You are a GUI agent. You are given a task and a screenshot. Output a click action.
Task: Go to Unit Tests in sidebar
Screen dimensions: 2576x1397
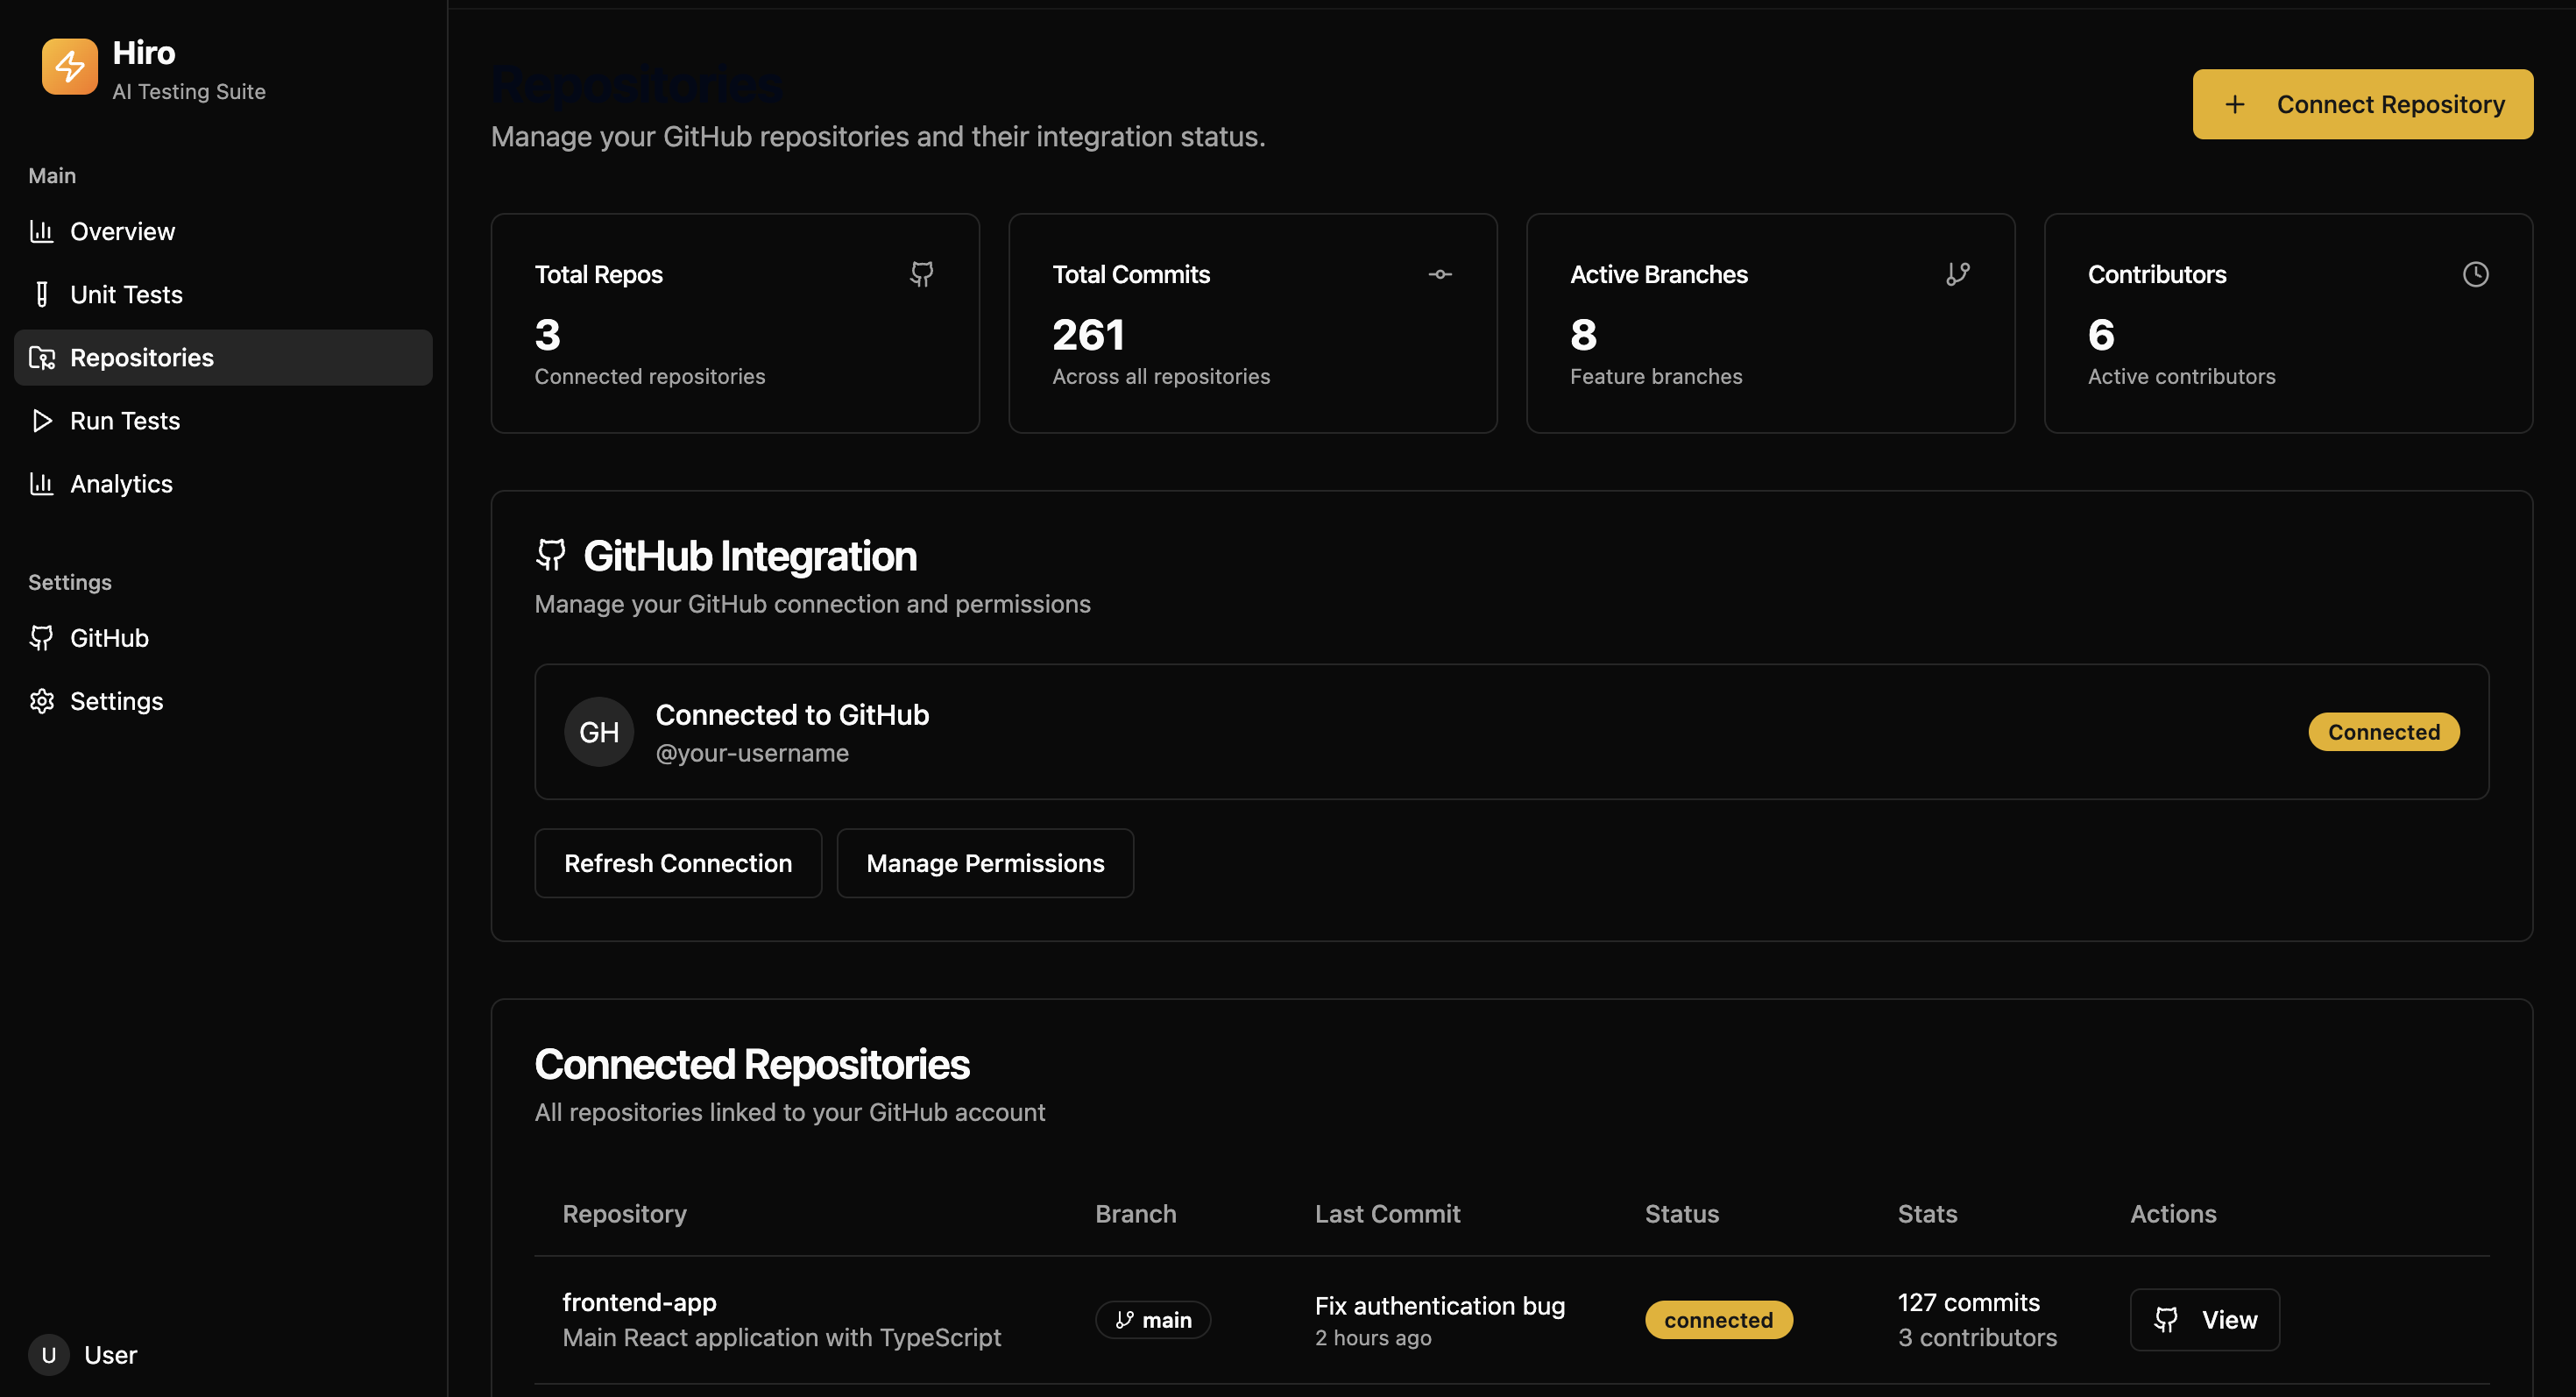pos(126,294)
